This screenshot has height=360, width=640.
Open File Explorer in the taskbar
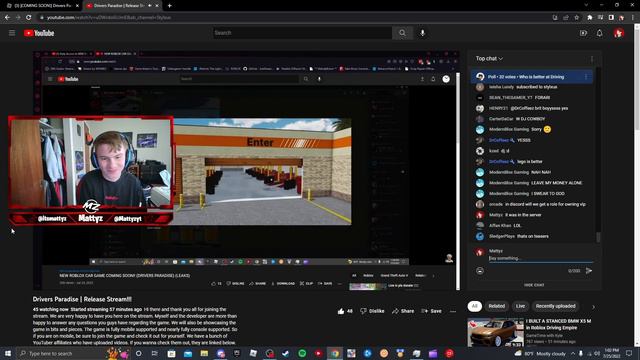(x=204, y=353)
